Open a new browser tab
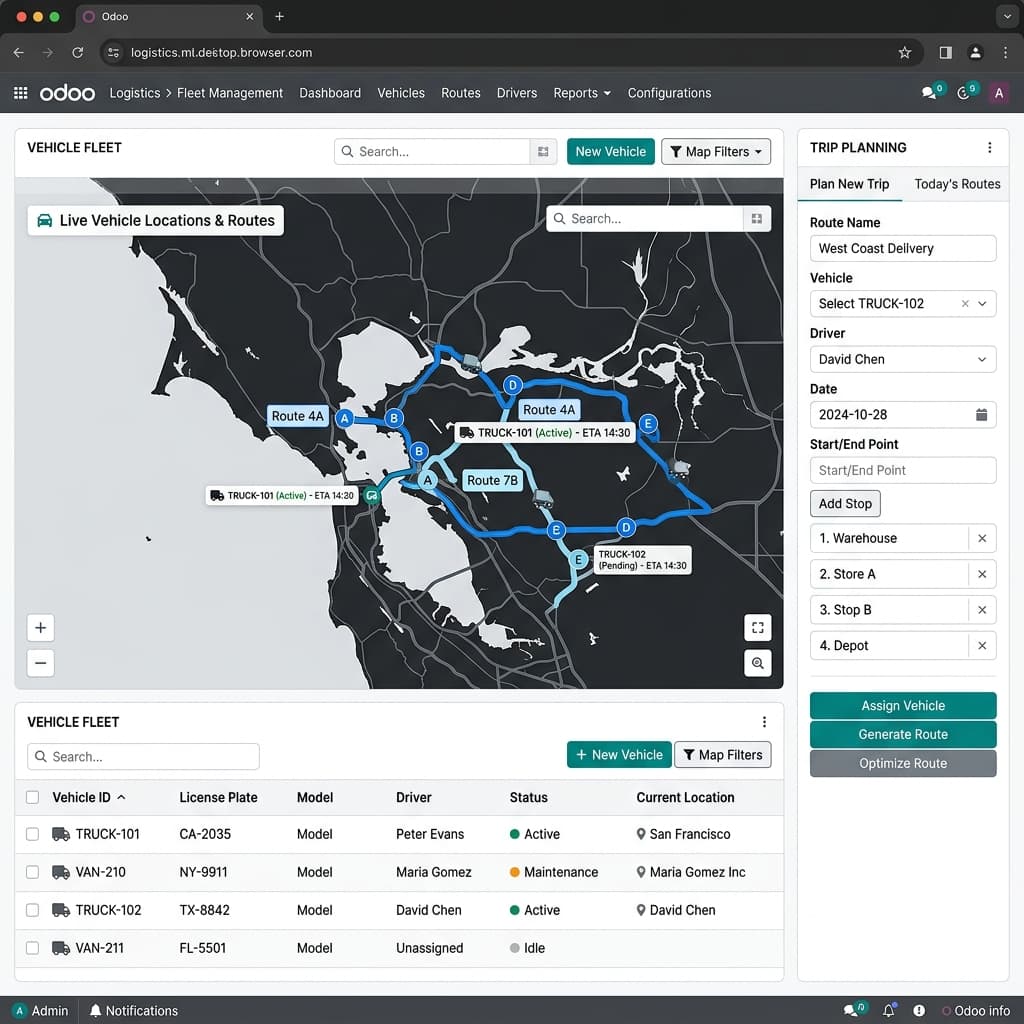1024x1024 pixels. (279, 16)
